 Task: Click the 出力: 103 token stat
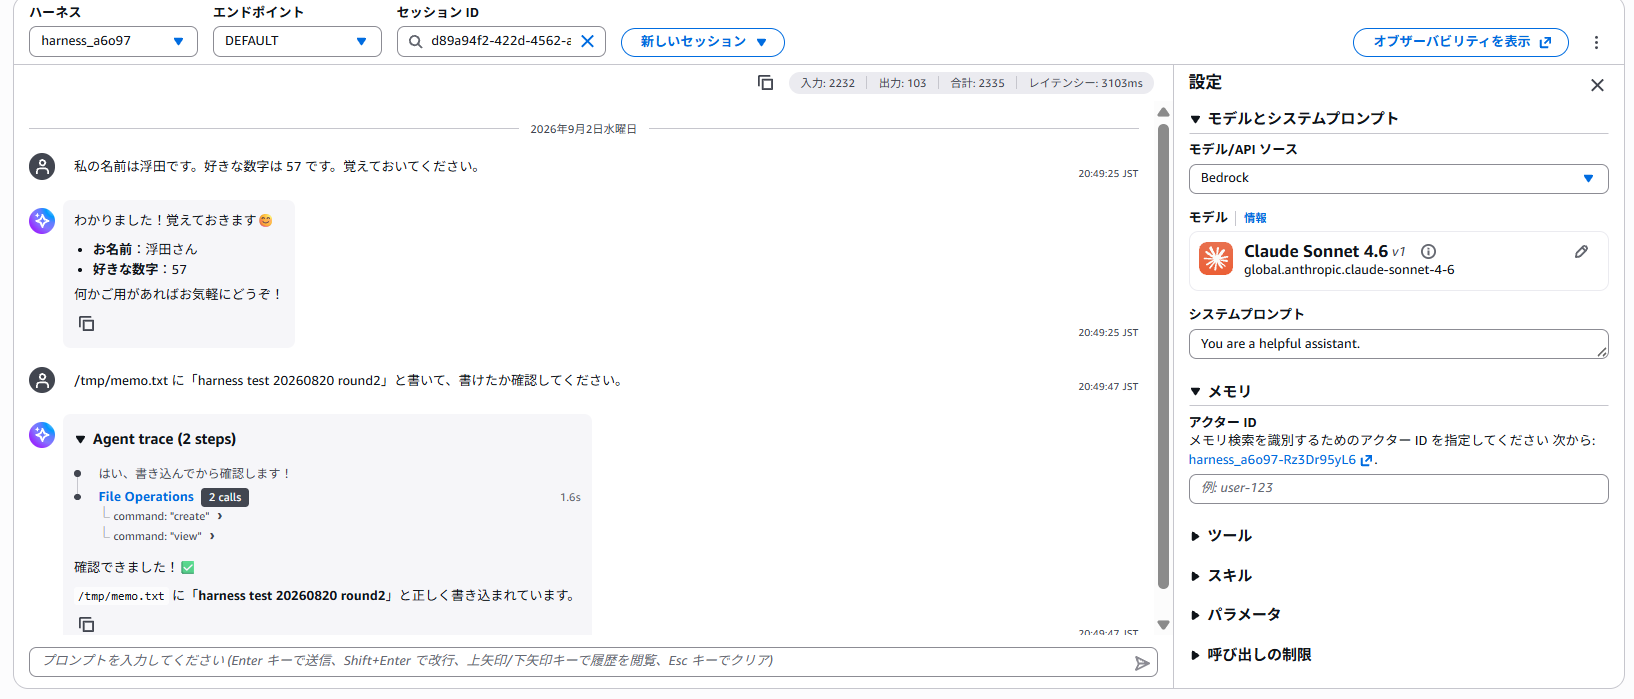pos(903,83)
